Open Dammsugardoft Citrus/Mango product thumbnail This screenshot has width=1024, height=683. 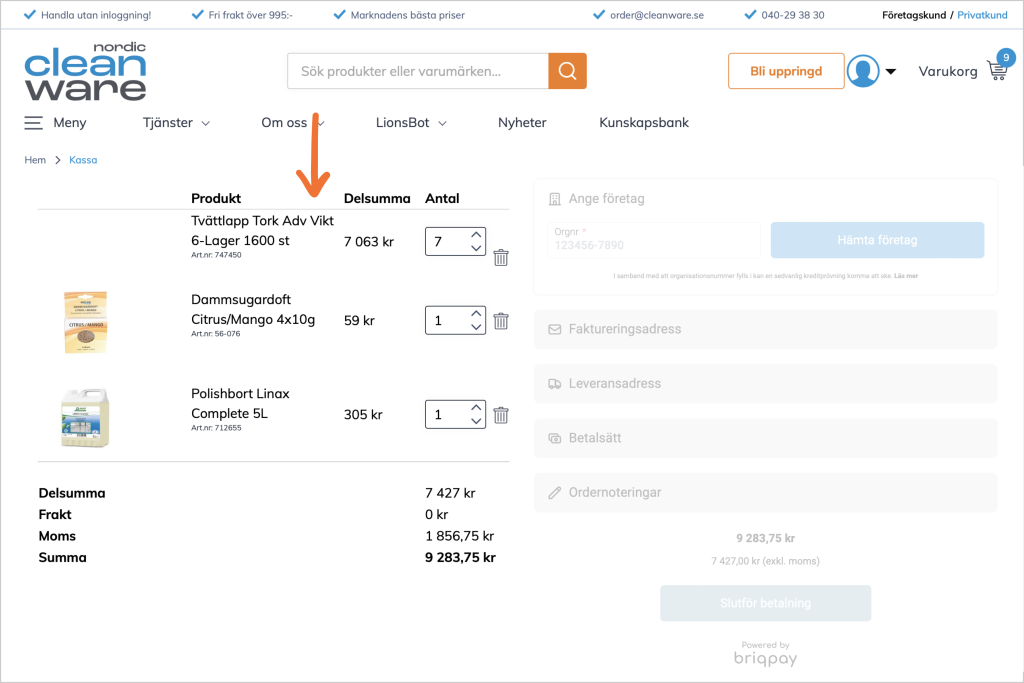pos(85,321)
